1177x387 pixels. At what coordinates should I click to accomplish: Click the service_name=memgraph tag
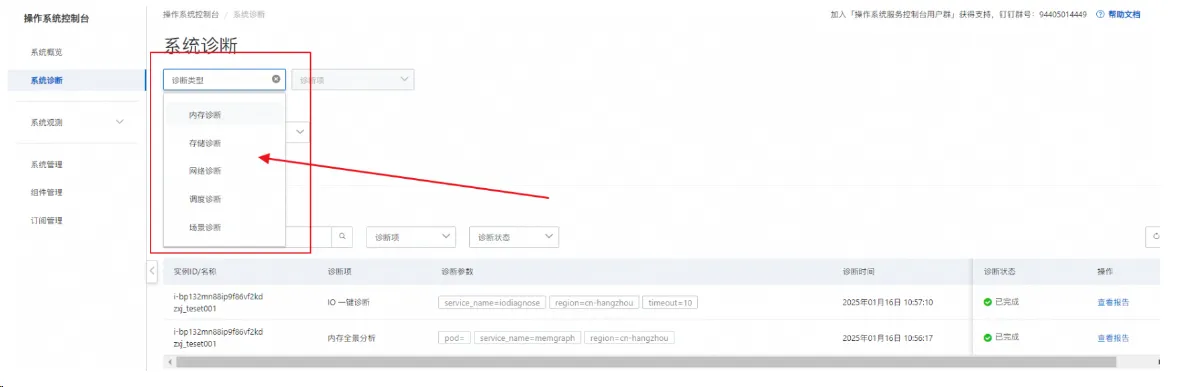pos(527,338)
